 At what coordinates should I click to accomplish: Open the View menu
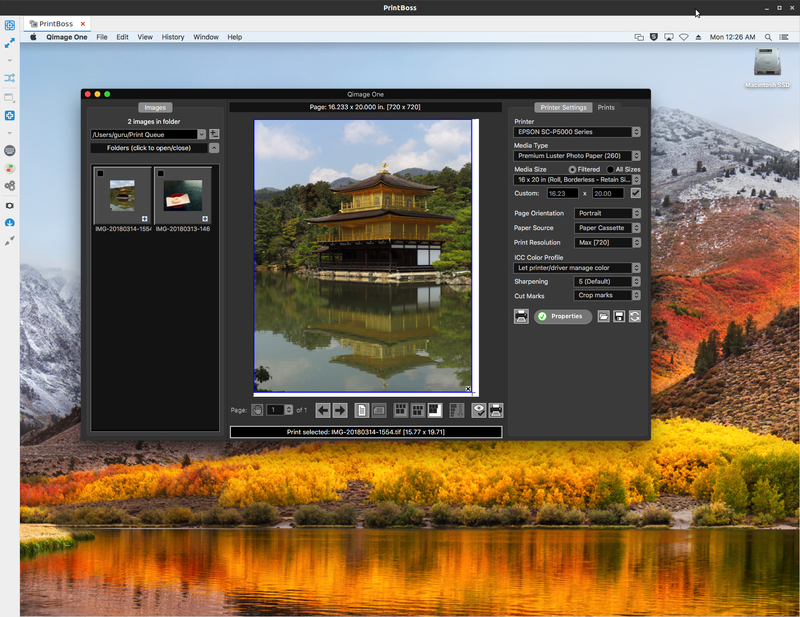(145, 37)
